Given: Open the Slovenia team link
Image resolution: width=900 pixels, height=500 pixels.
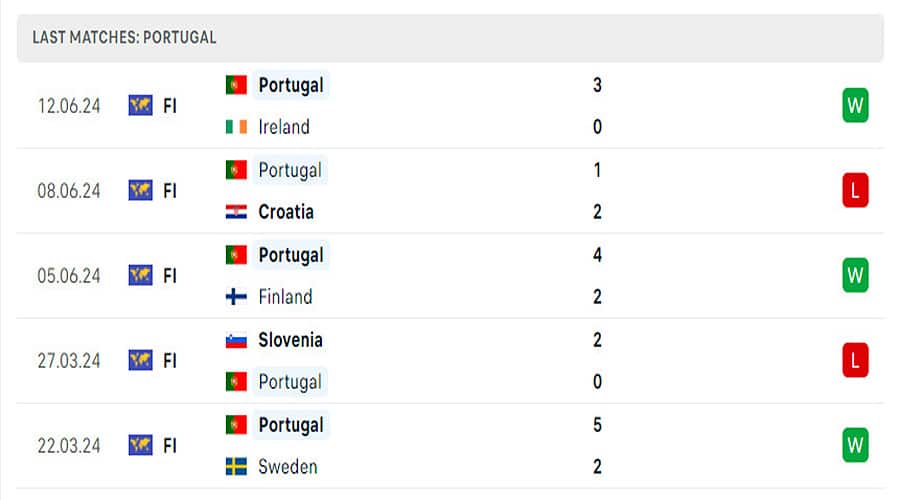Looking at the screenshot, I should click(x=290, y=340).
